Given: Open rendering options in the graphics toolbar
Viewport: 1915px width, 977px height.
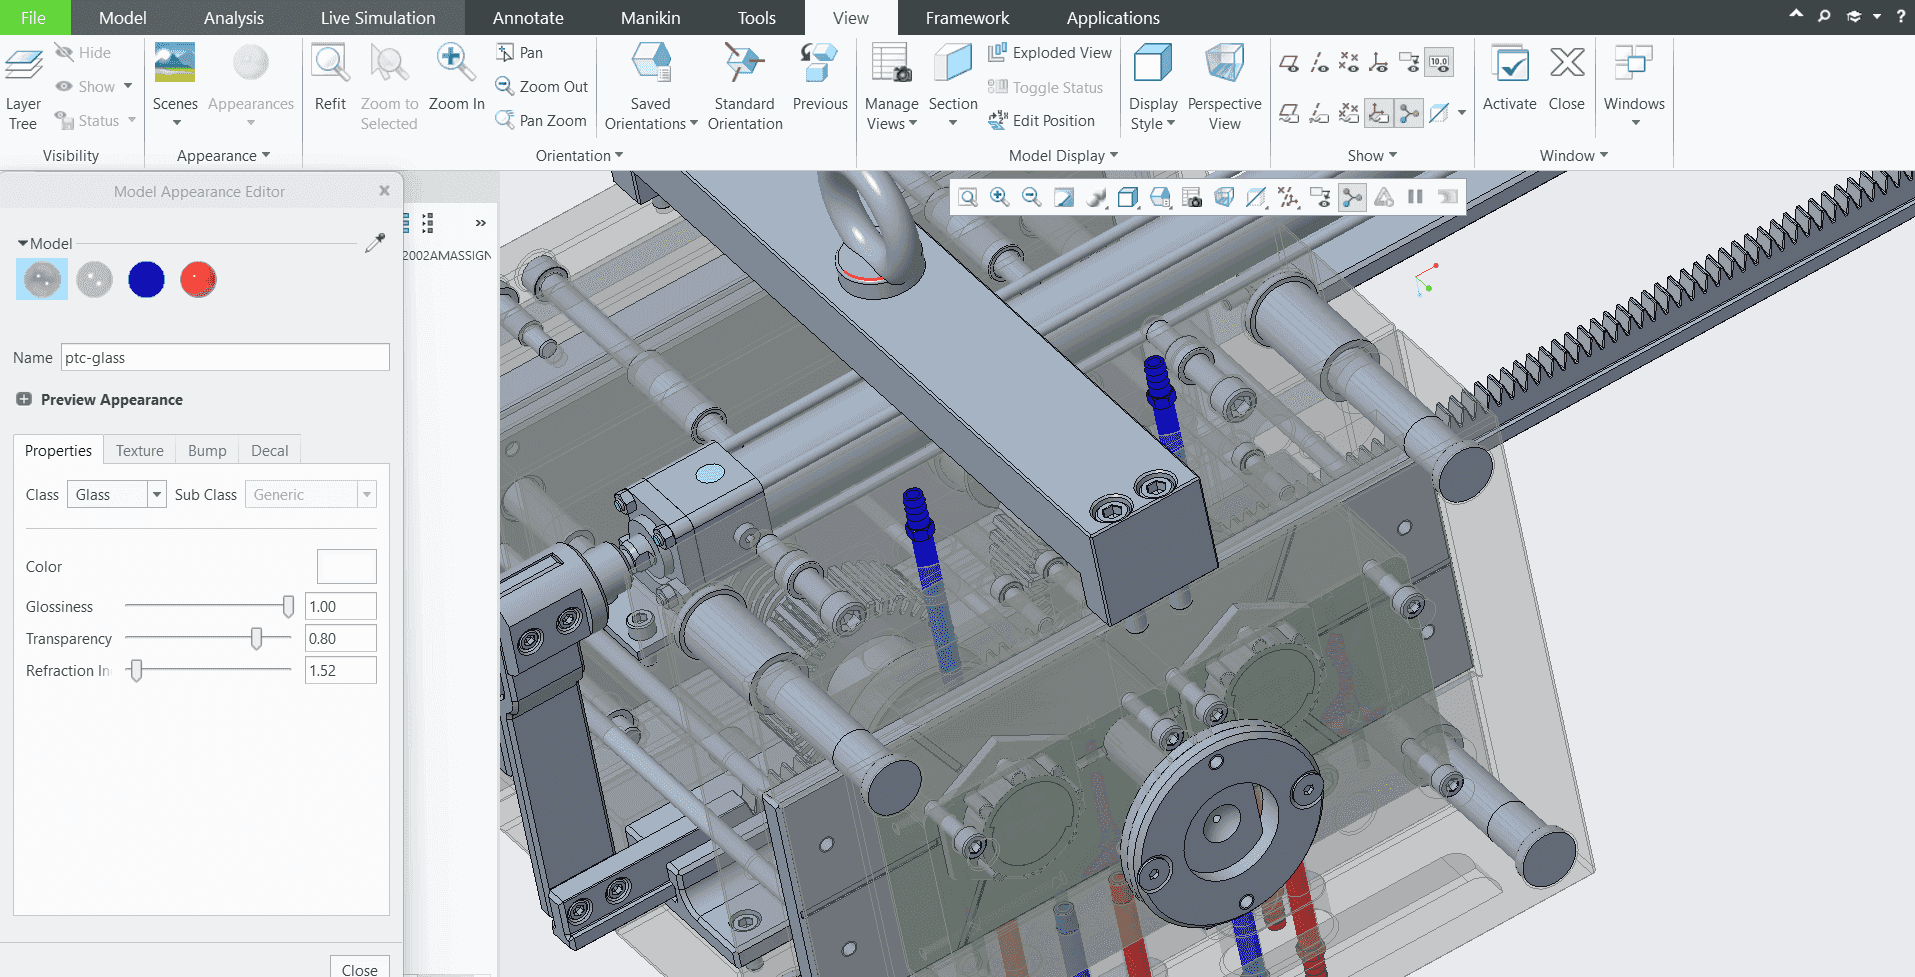Looking at the screenshot, I should (x=1096, y=197).
